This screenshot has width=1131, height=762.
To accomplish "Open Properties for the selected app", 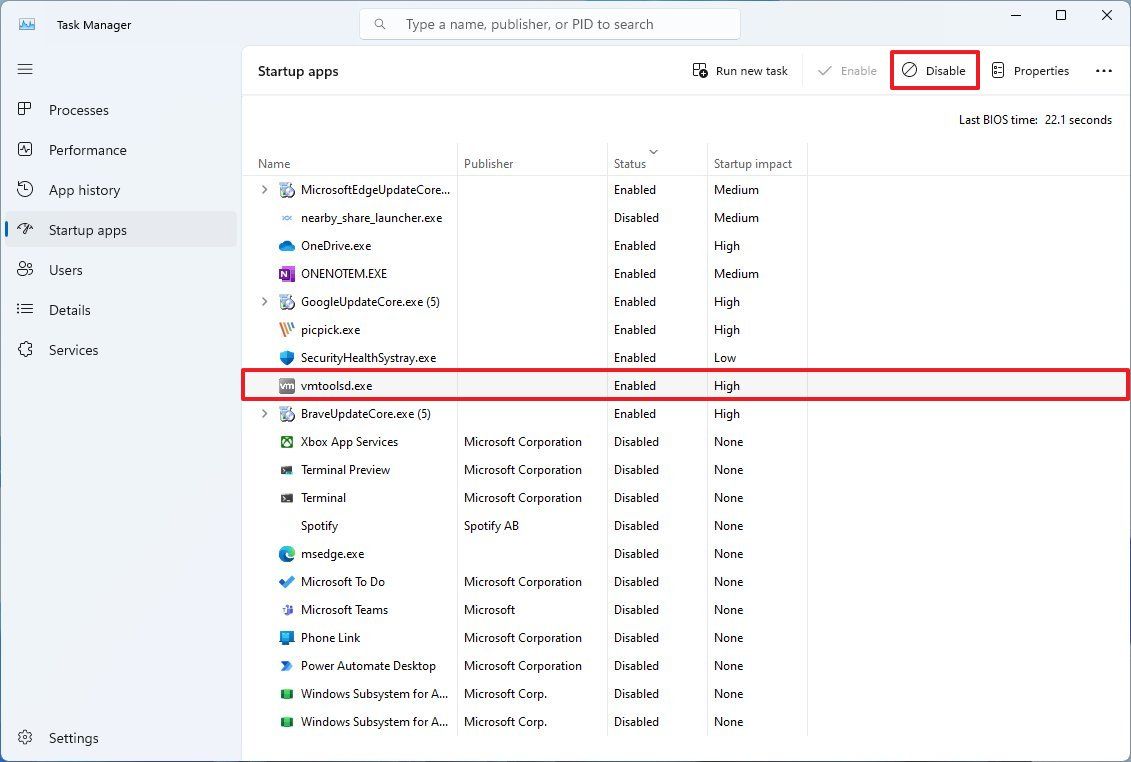I will (1030, 70).
